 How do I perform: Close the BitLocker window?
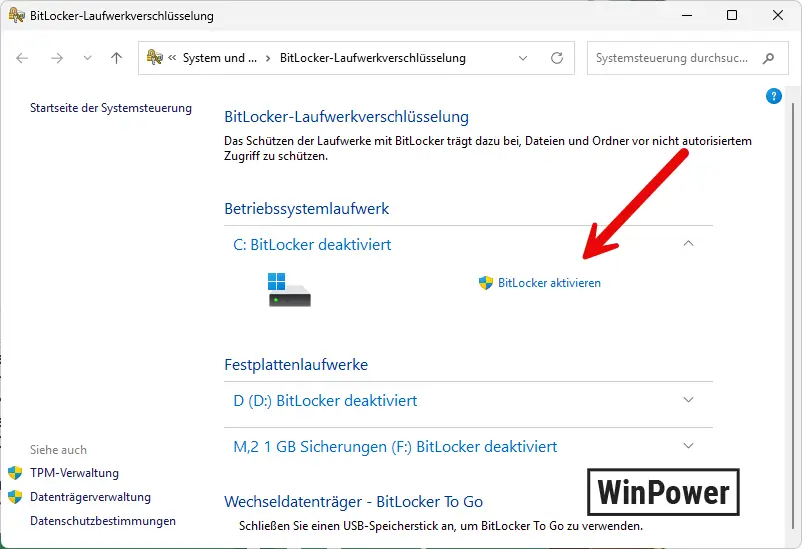click(x=778, y=15)
